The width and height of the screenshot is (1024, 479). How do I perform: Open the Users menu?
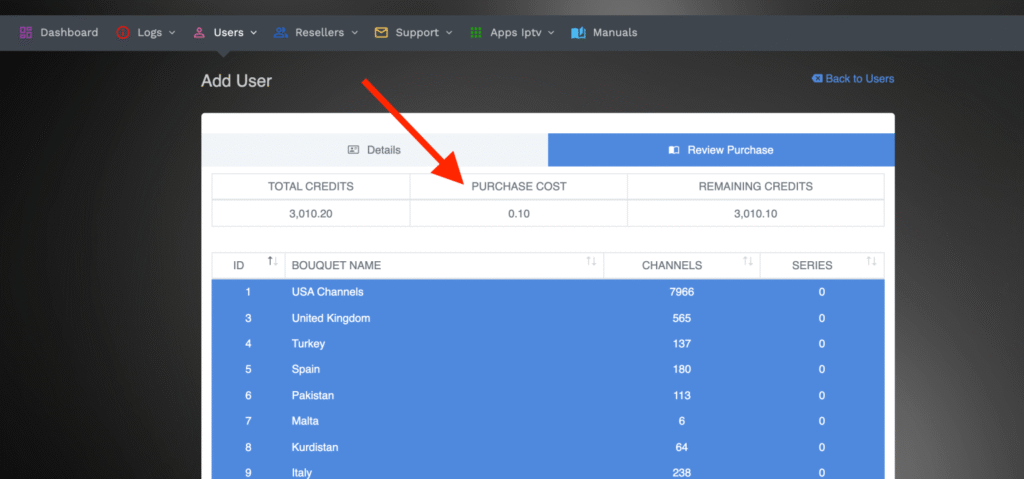point(225,33)
